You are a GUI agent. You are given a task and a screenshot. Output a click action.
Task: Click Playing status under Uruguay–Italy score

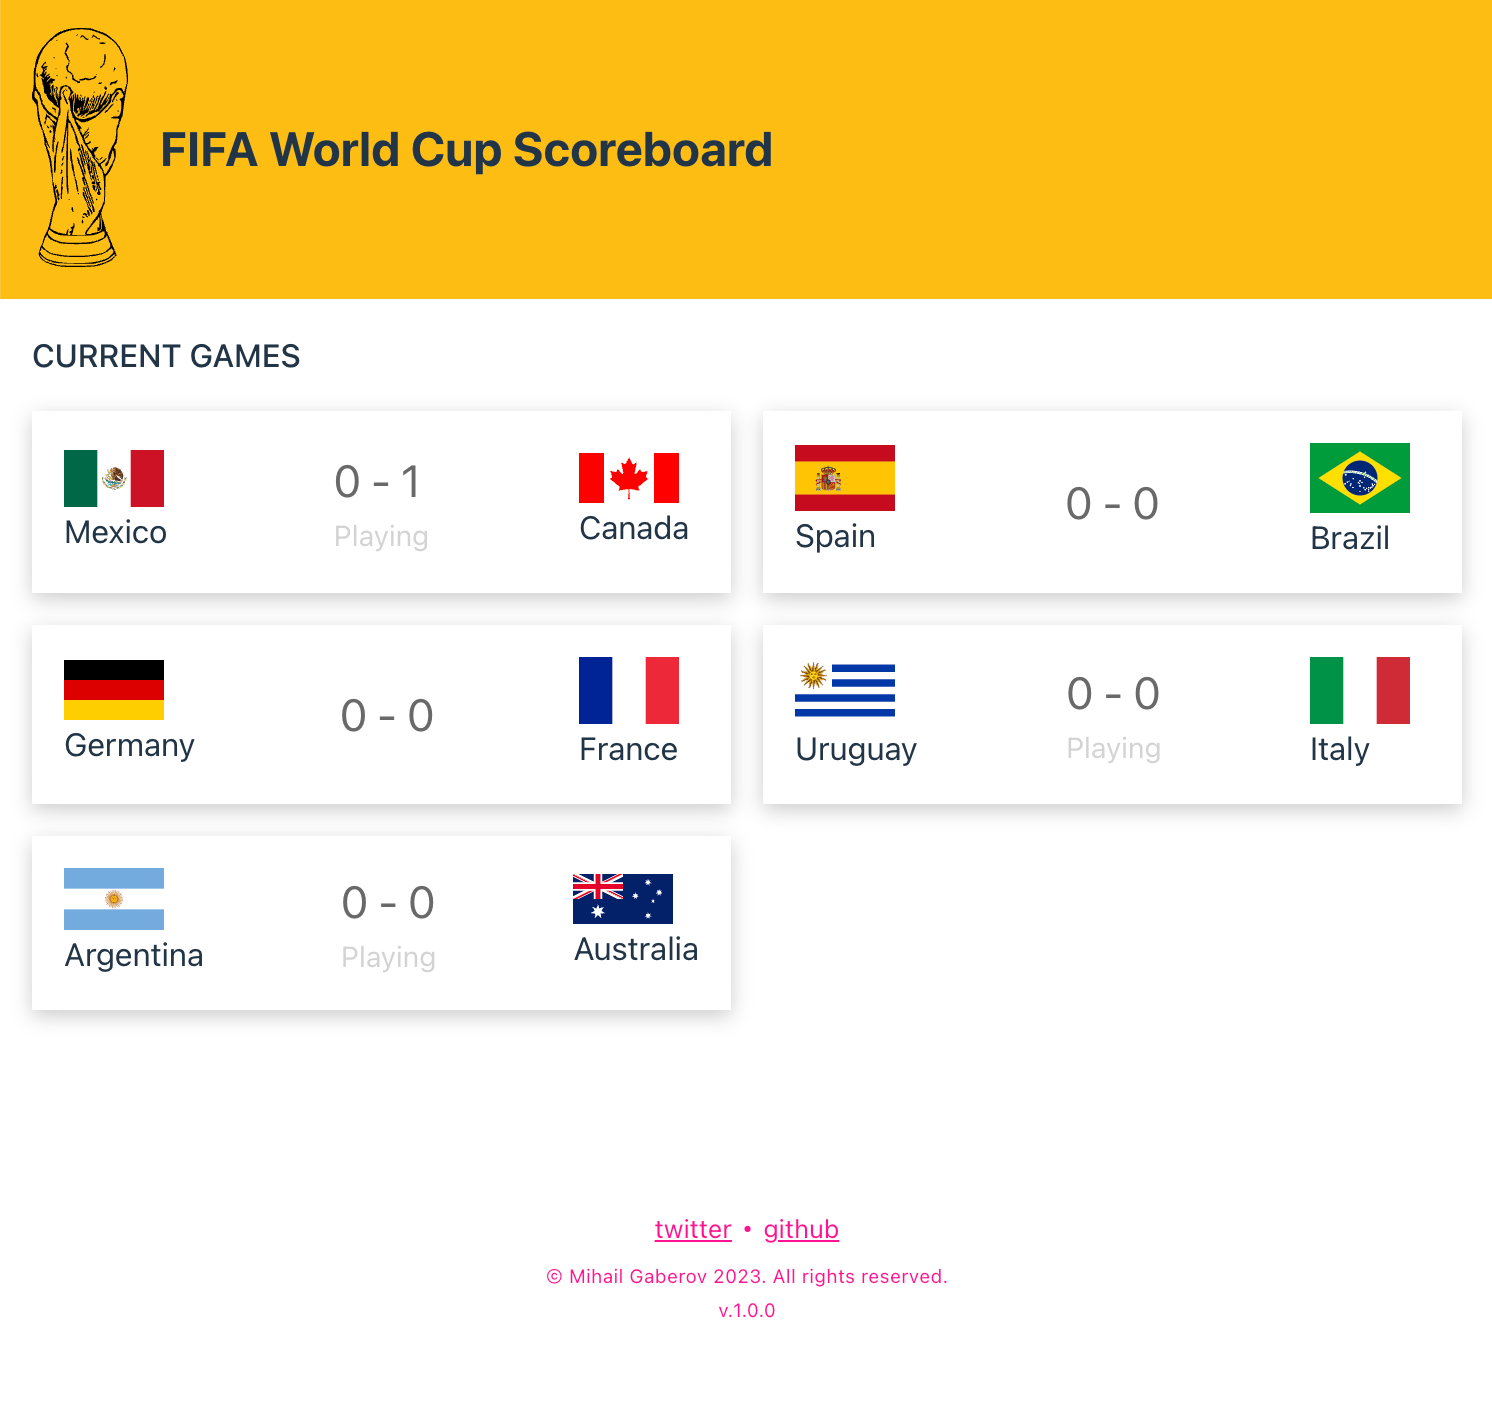(1113, 748)
